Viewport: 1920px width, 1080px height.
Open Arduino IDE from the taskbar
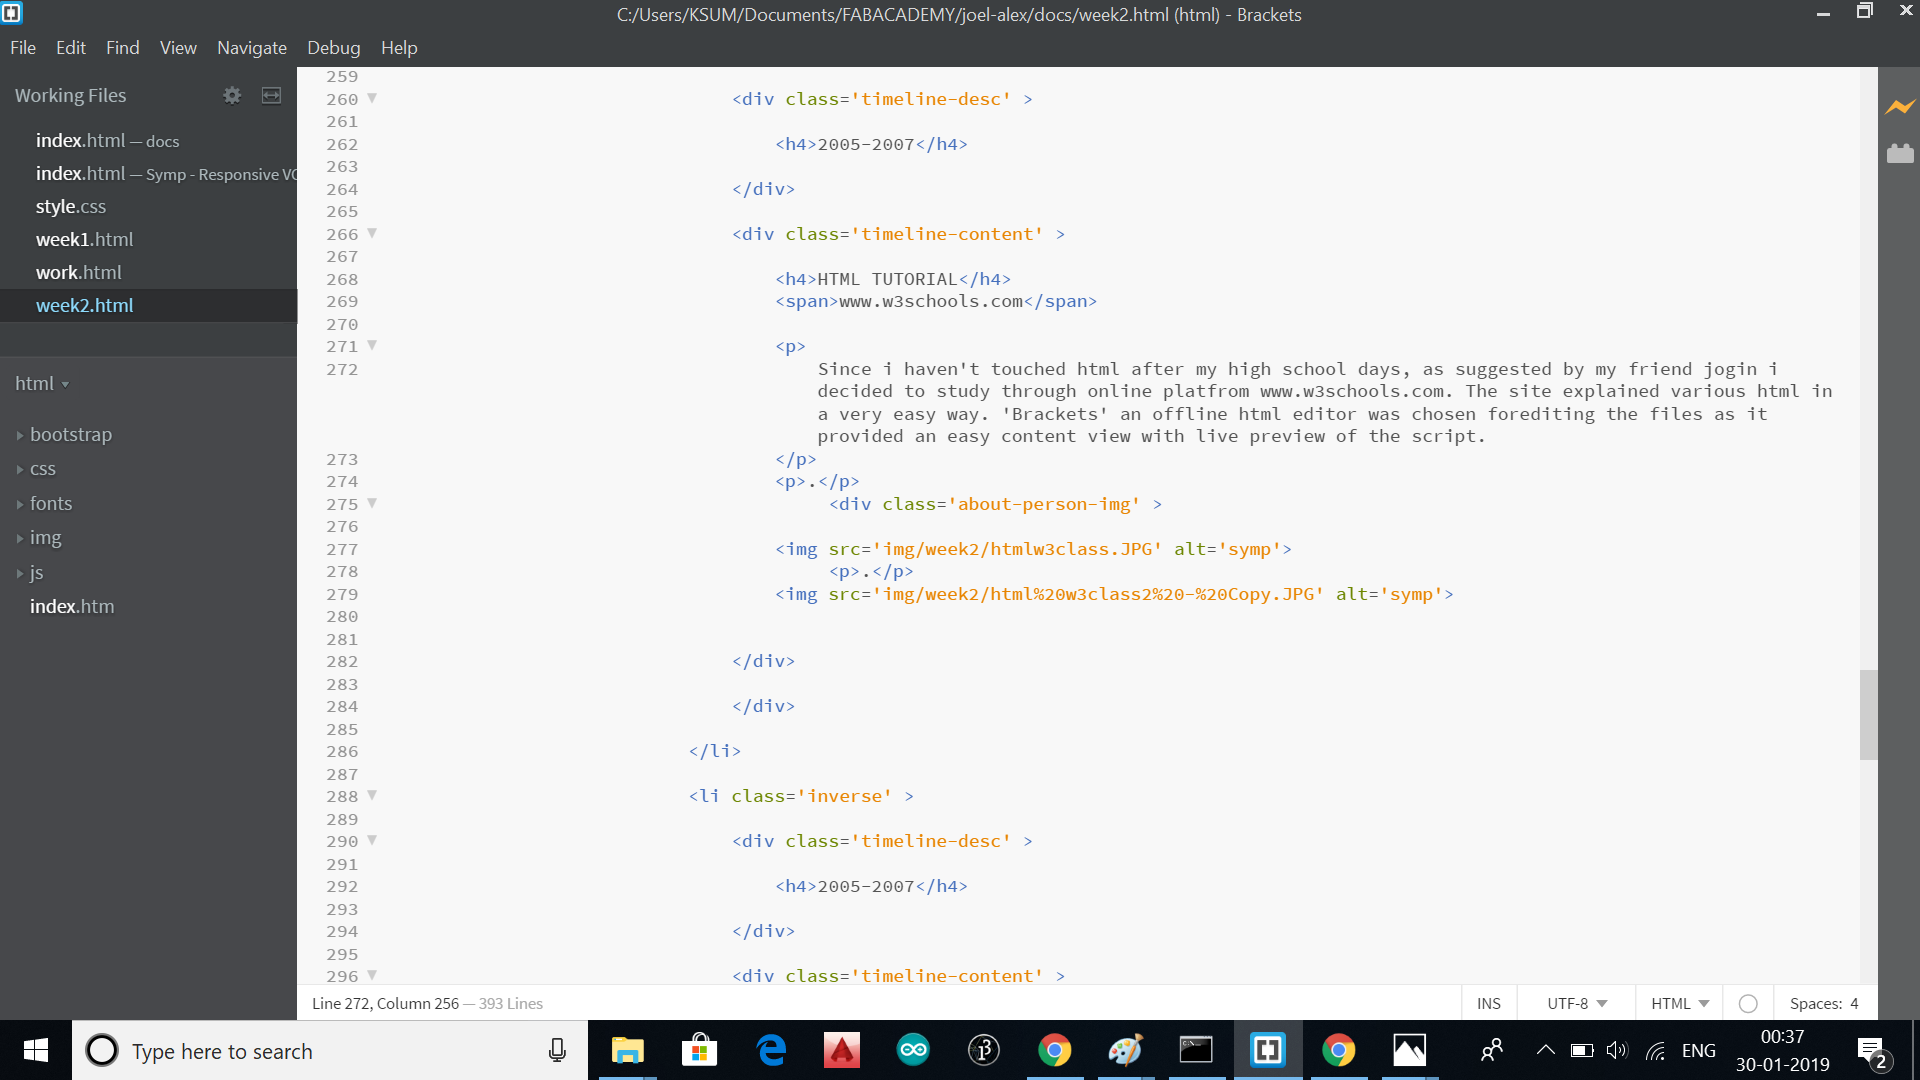point(913,1050)
